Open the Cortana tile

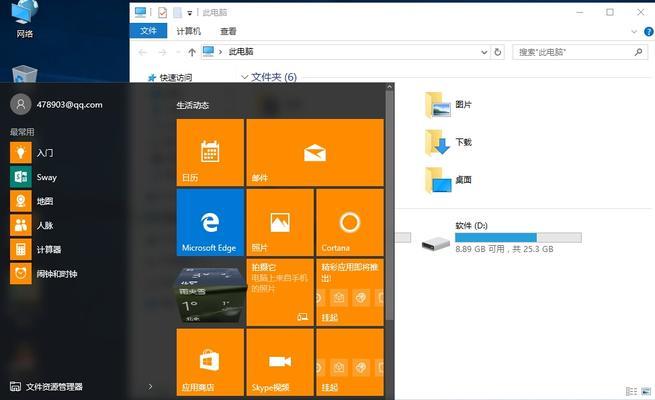click(x=350, y=222)
